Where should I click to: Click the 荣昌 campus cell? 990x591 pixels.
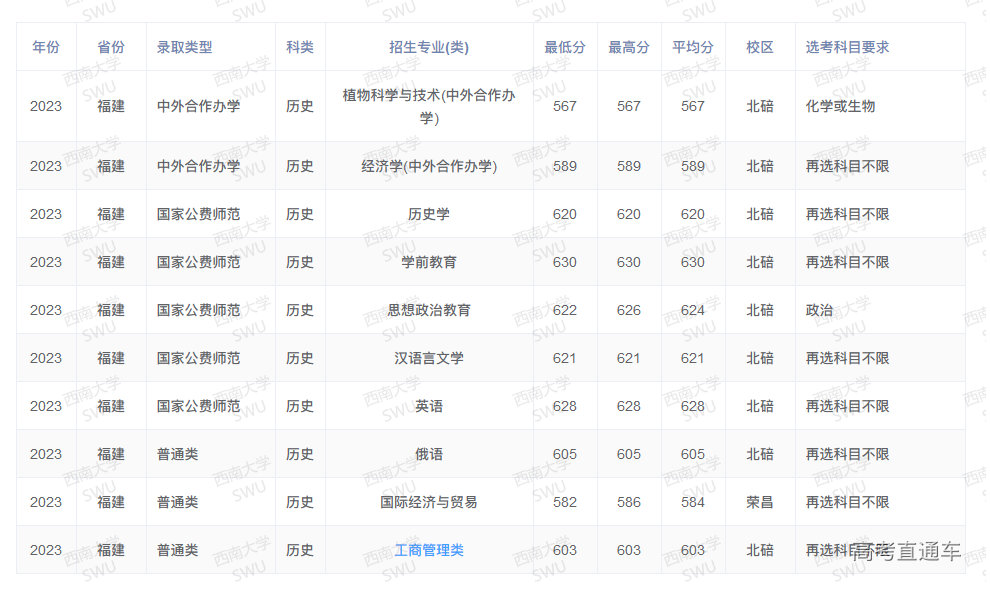760,502
